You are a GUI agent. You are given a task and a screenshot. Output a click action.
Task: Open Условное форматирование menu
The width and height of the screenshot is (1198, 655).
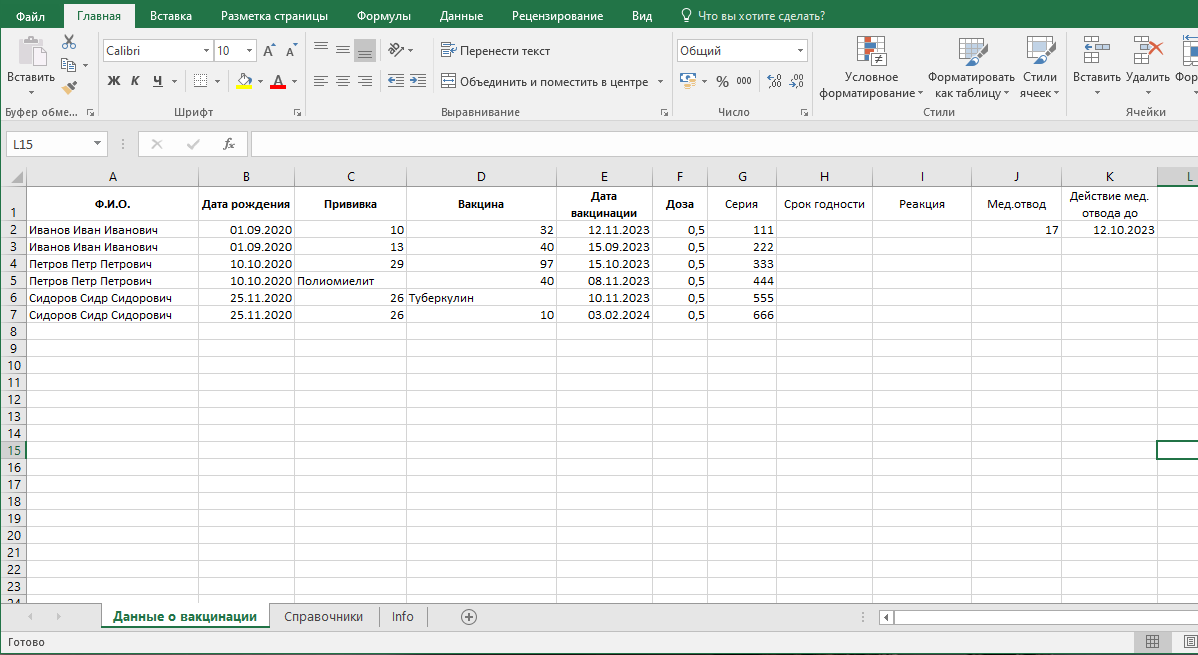(871, 67)
